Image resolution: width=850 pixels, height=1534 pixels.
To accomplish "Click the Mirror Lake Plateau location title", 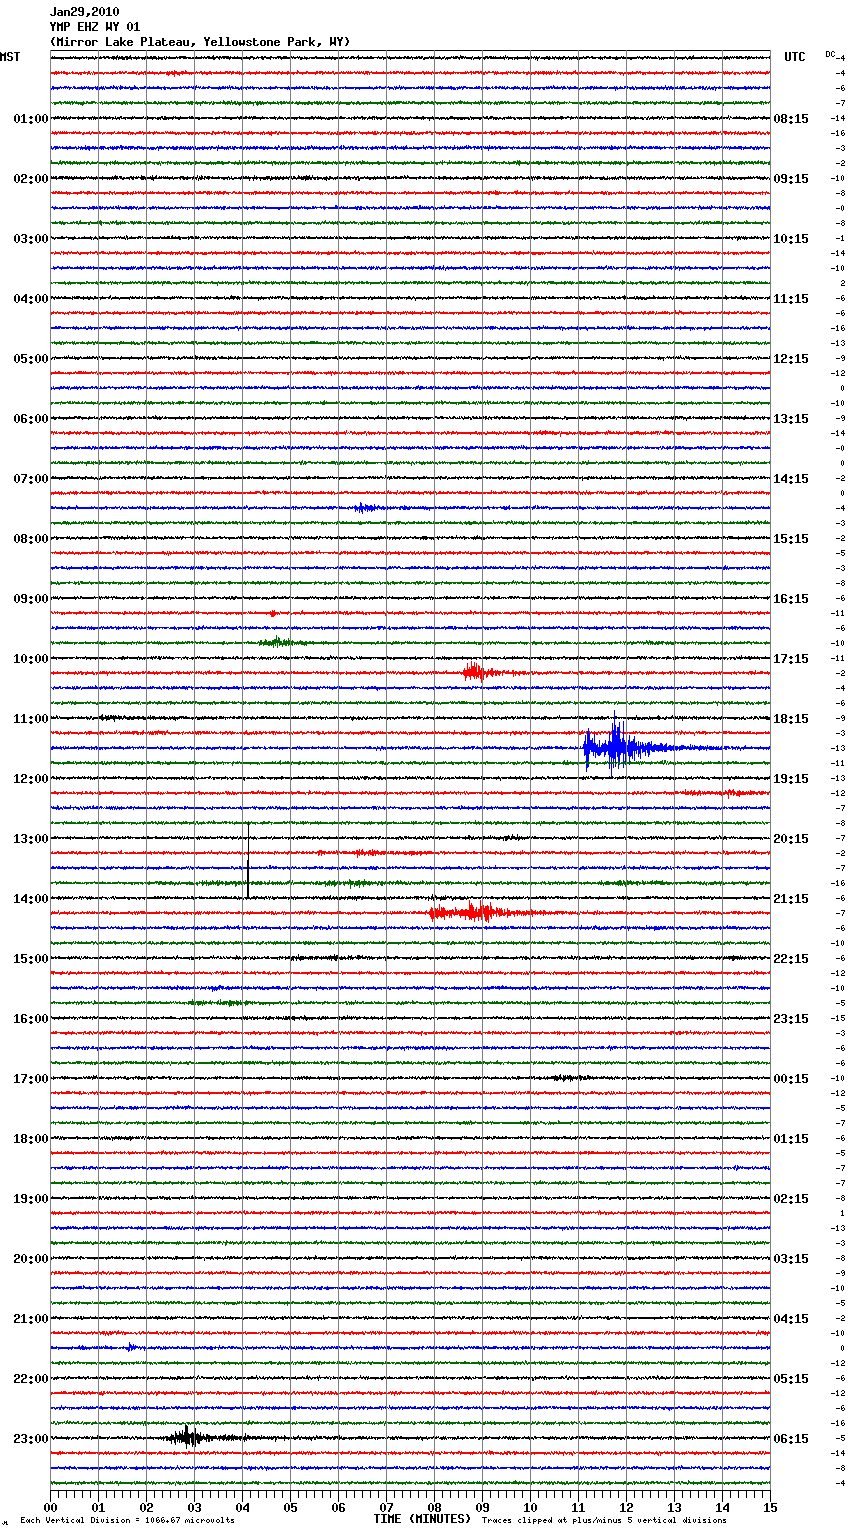I will [x=200, y=42].
